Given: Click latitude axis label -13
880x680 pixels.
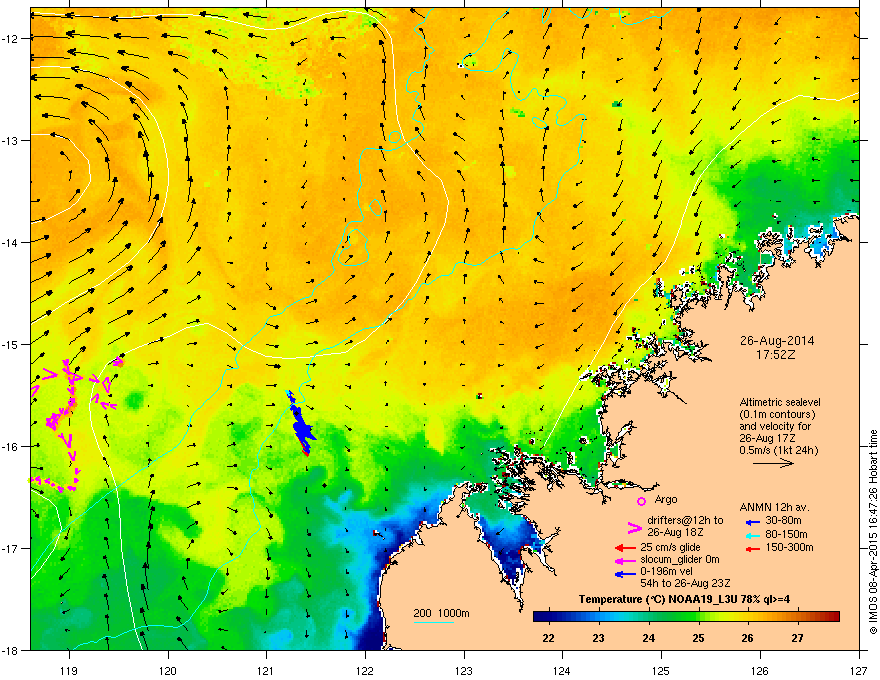Looking at the screenshot, I should tap(11, 140).
